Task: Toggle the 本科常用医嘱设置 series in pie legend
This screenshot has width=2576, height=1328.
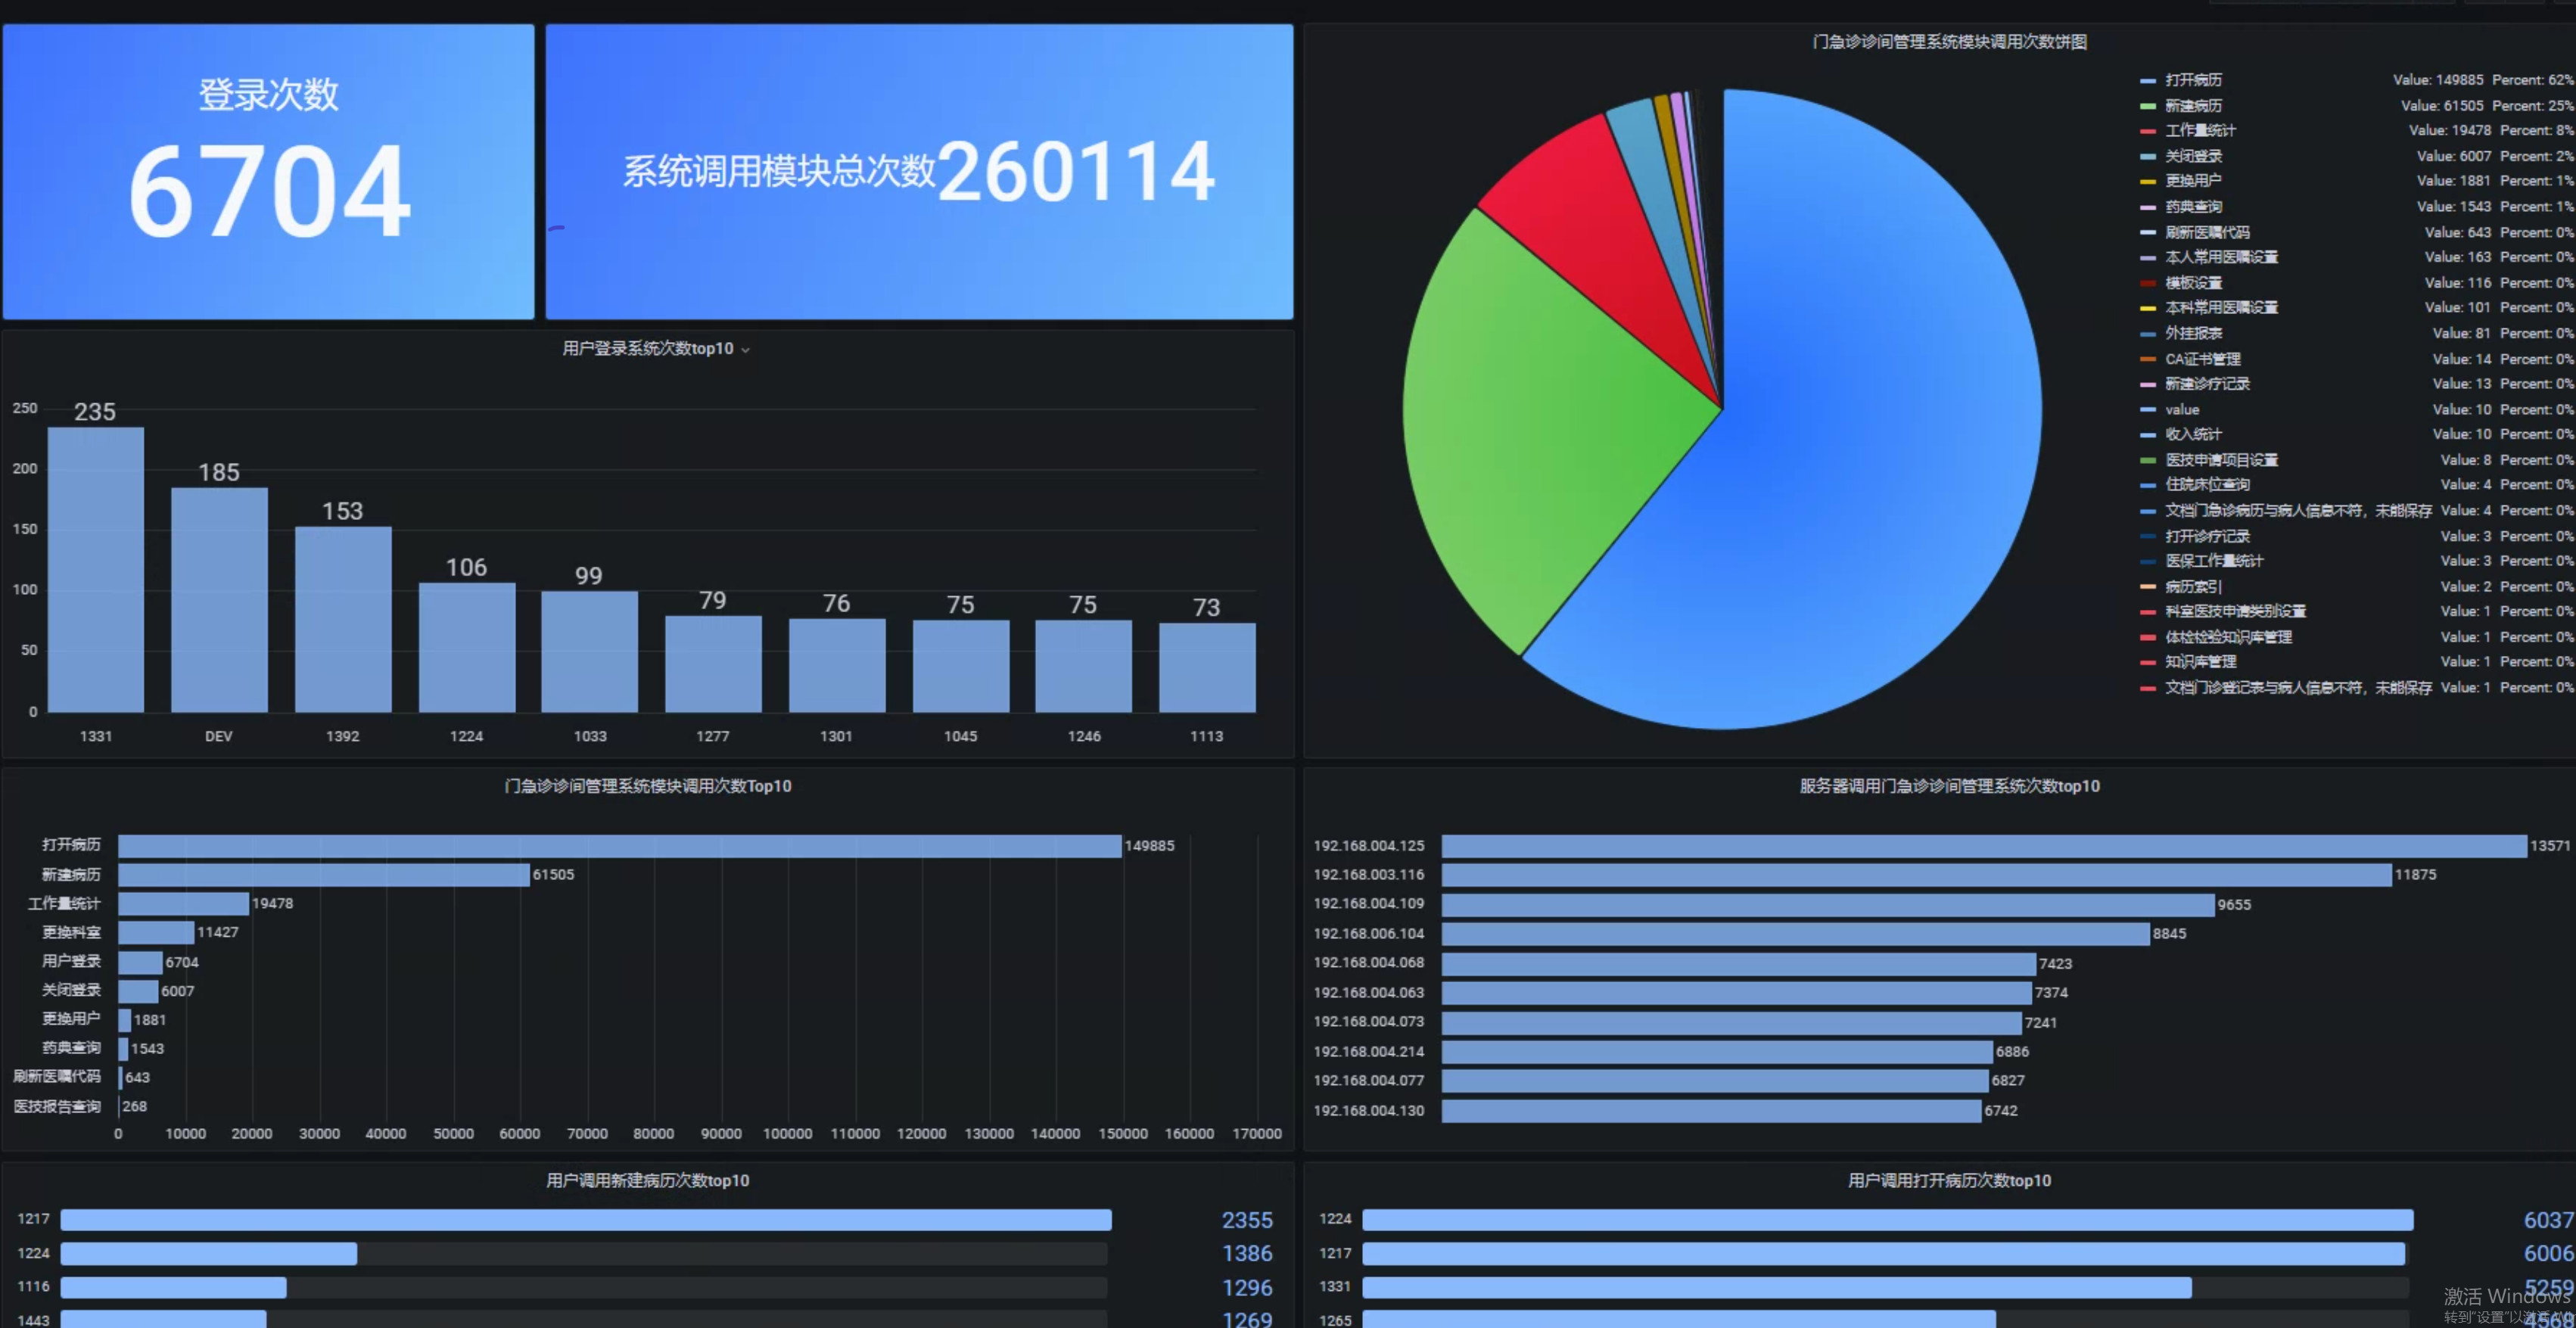Action: coord(2221,308)
